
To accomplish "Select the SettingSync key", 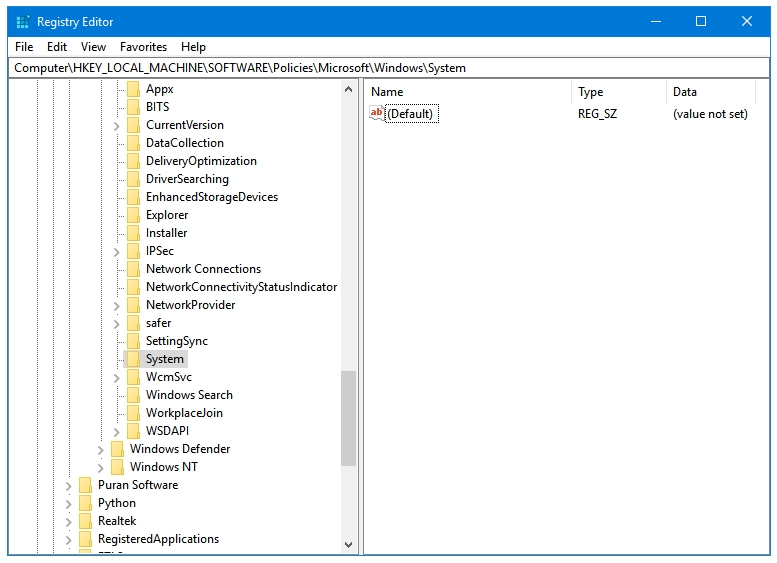I will pos(176,341).
